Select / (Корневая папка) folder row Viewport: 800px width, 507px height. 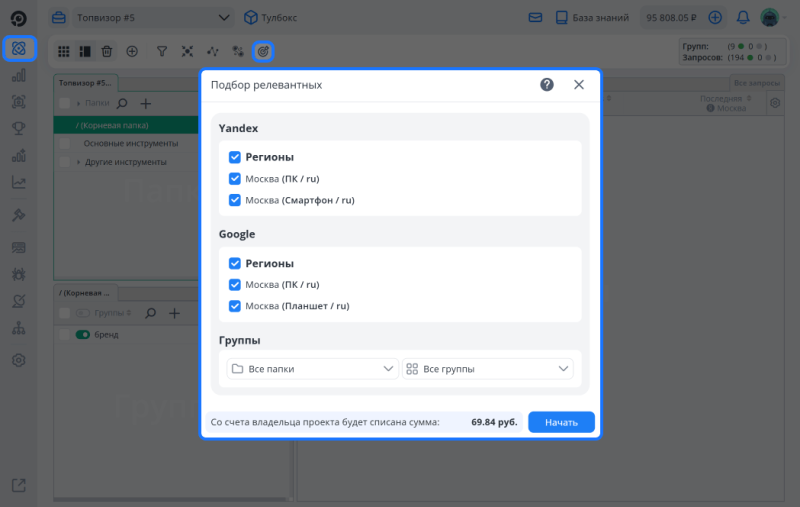126,125
